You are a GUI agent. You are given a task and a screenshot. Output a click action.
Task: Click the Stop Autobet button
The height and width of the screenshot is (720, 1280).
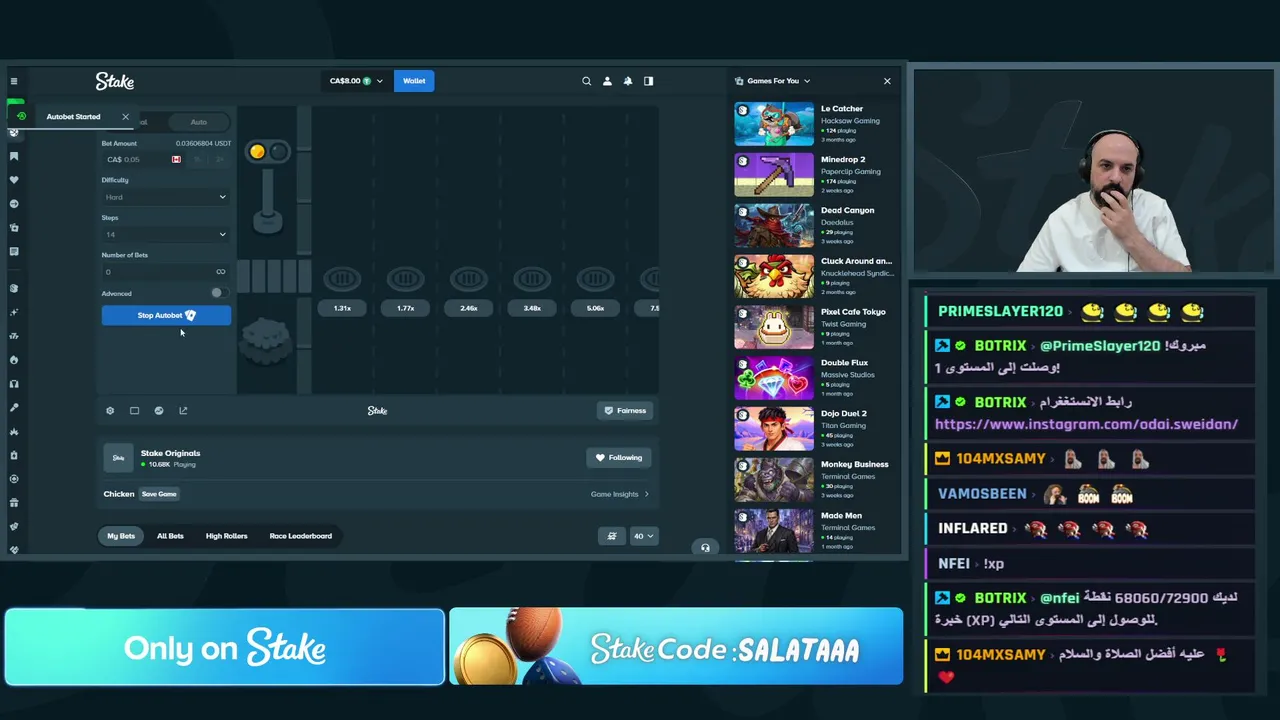pyautogui.click(x=166, y=316)
